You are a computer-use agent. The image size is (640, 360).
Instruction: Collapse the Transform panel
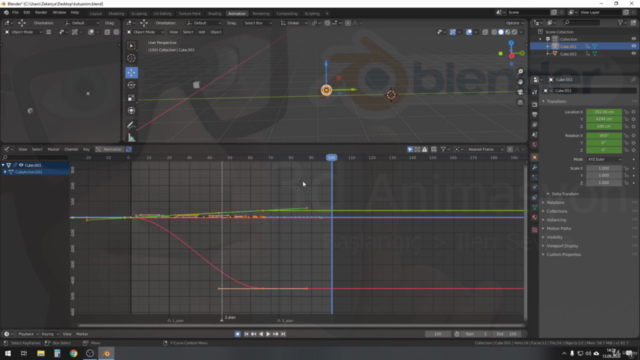556,101
